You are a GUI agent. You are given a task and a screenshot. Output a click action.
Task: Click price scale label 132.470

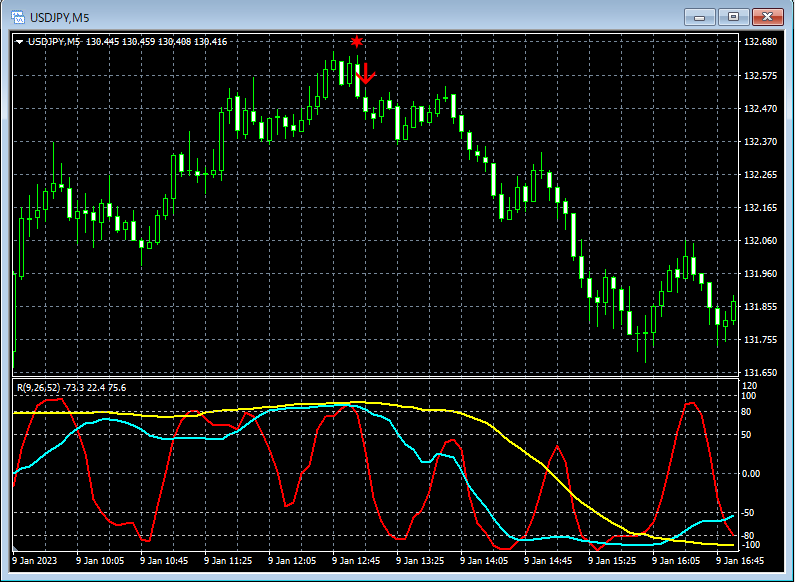tap(760, 109)
